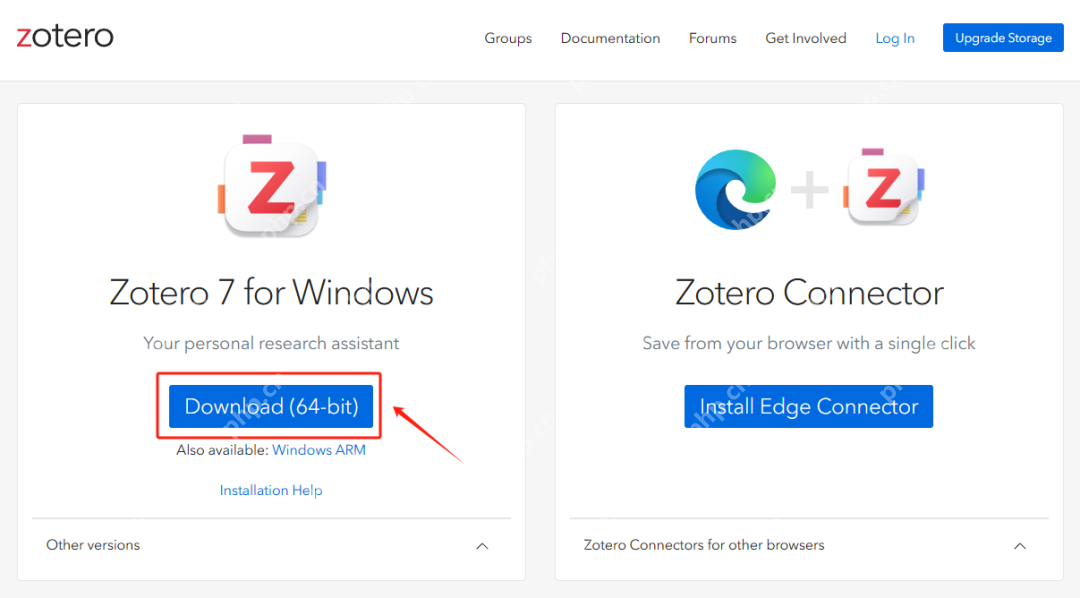Image resolution: width=1080 pixels, height=598 pixels.
Task: Go to Documentation in navigation
Action: click(x=610, y=38)
